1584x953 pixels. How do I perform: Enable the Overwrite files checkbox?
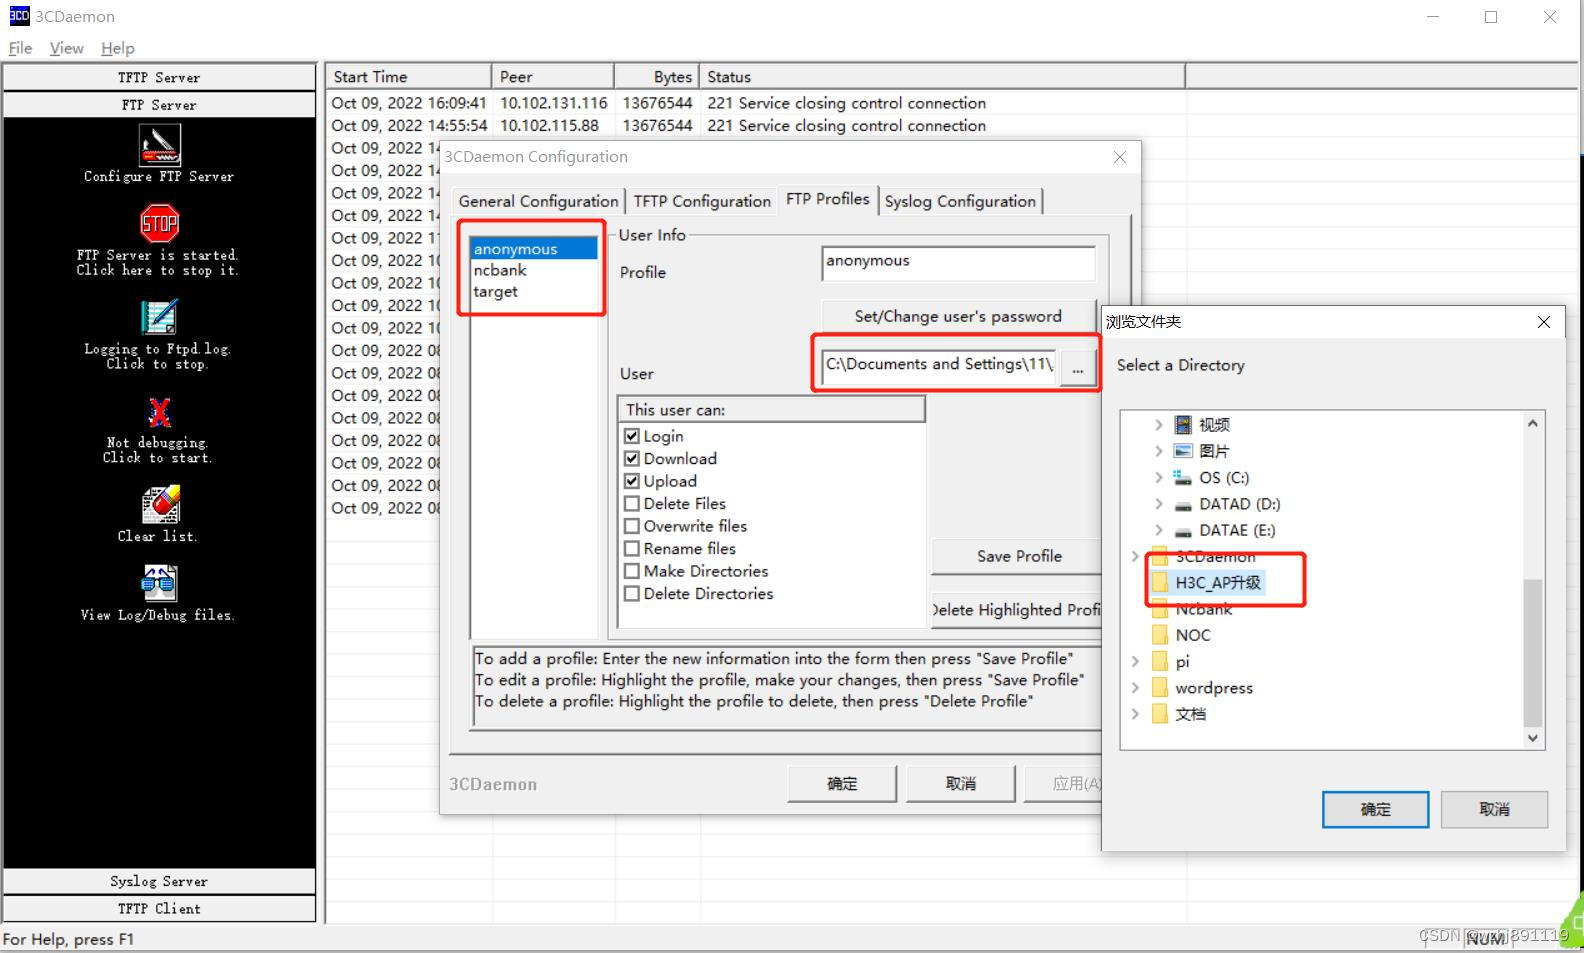click(x=632, y=526)
